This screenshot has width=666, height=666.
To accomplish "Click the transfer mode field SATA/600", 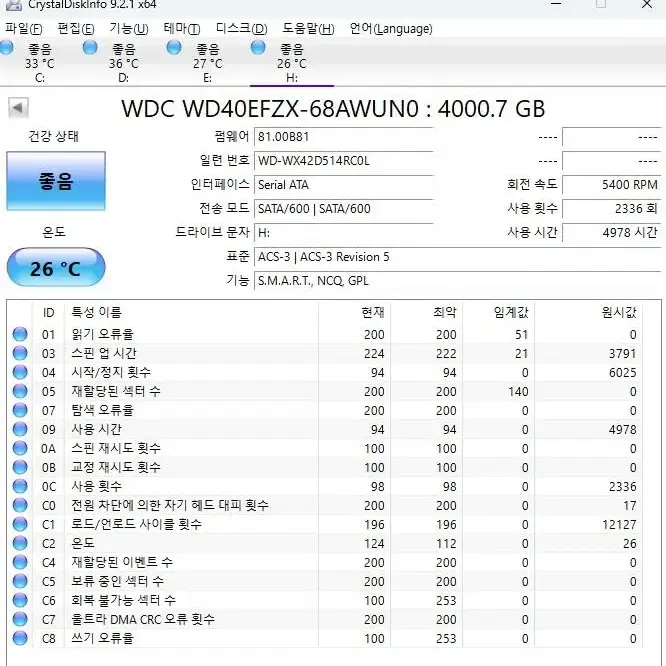I will pos(343,209).
